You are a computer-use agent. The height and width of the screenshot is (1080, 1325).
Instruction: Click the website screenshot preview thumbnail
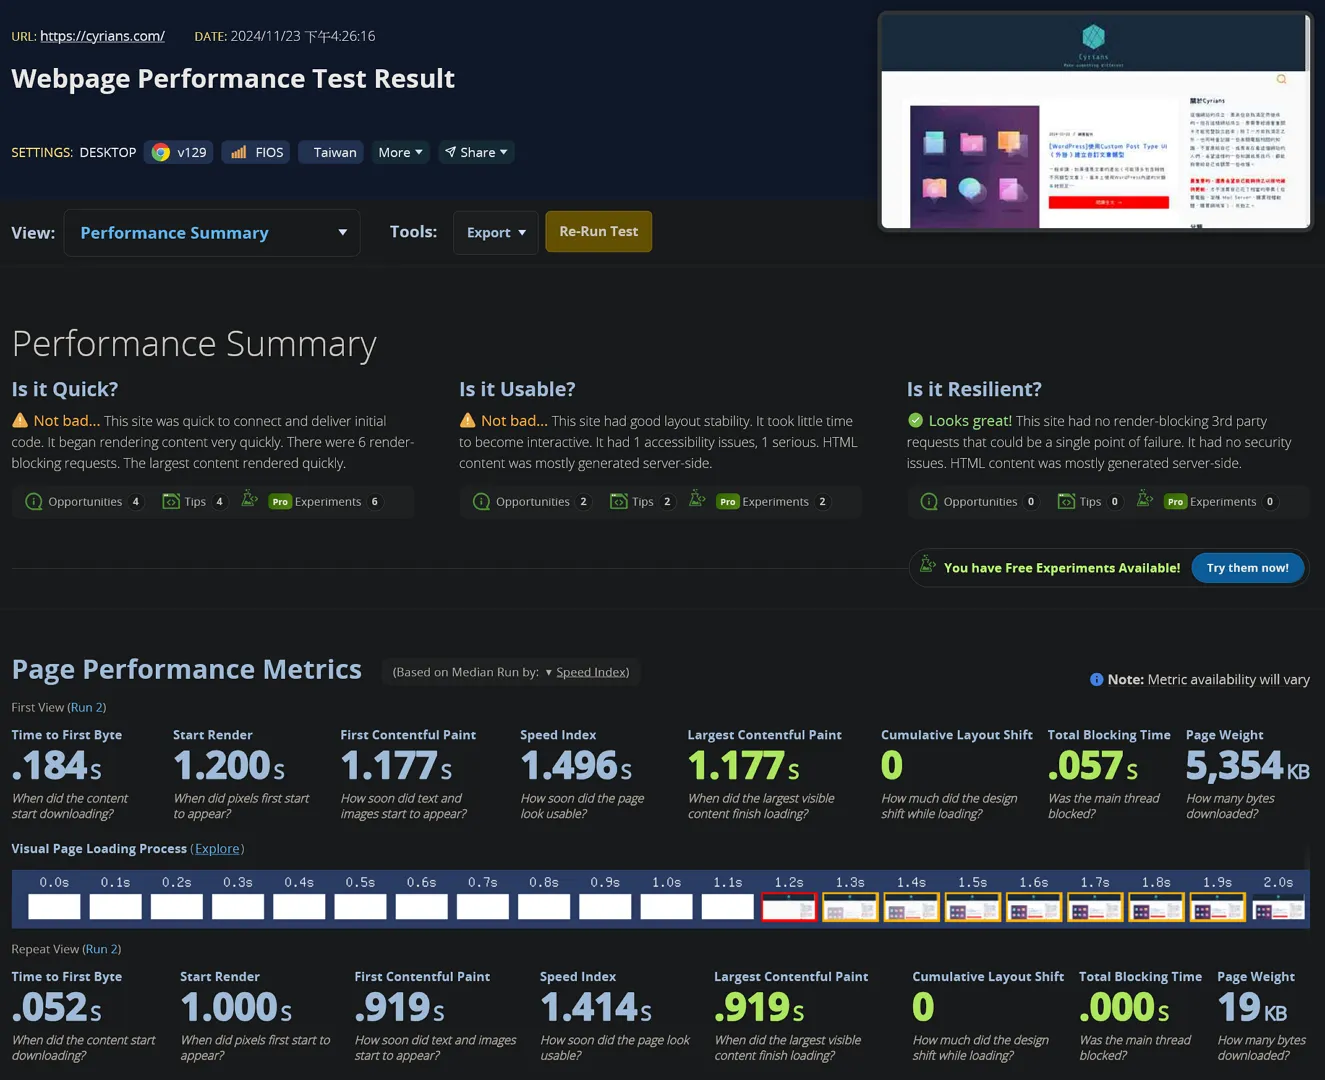[x=1095, y=122]
